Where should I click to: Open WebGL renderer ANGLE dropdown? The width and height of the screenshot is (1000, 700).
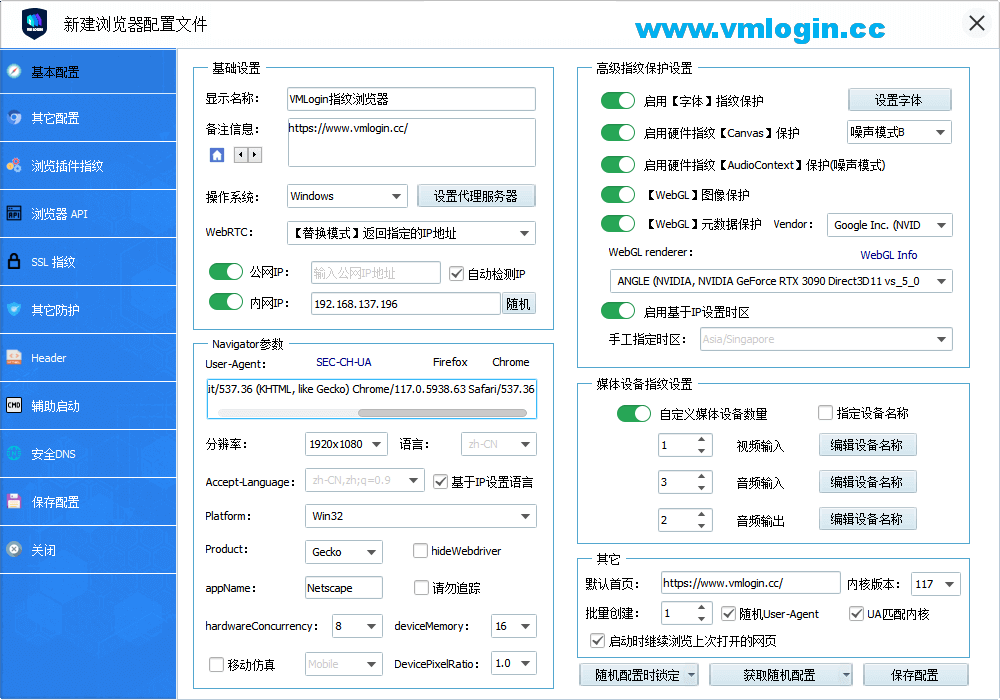click(781, 281)
